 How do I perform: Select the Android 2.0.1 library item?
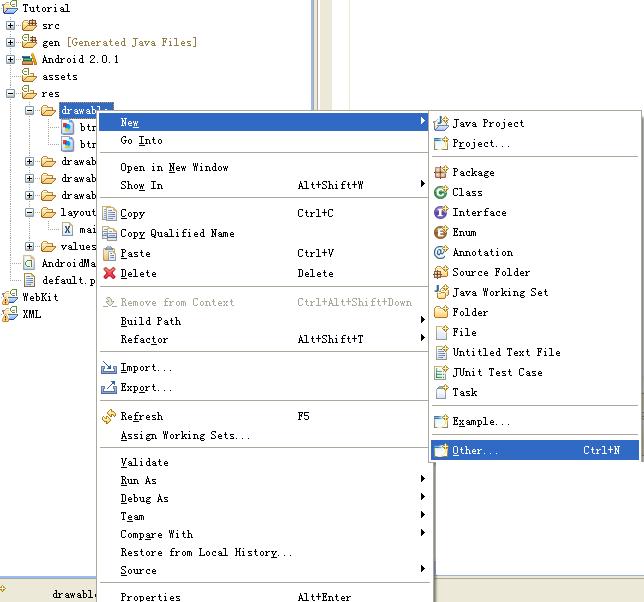pyautogui.click(x=79, y=59)
